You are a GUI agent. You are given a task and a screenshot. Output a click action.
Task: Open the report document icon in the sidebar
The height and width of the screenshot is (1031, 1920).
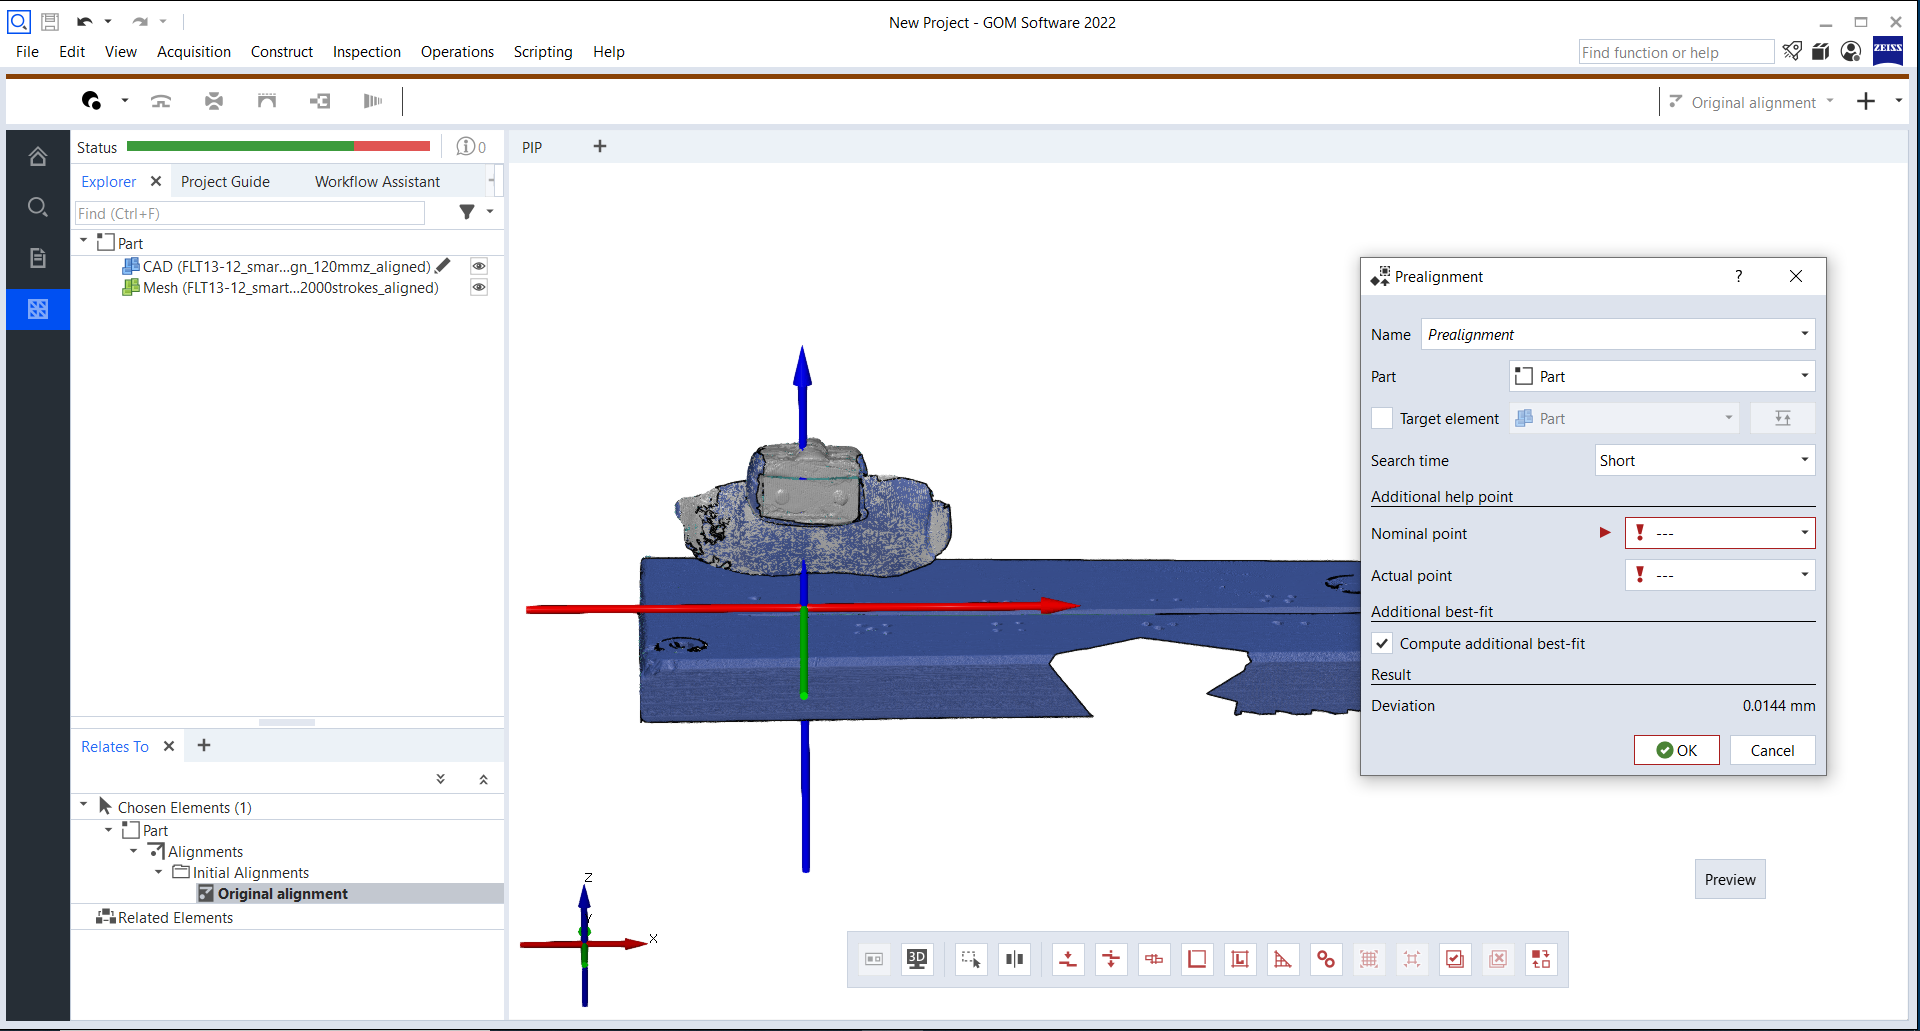tap(38, 258)
